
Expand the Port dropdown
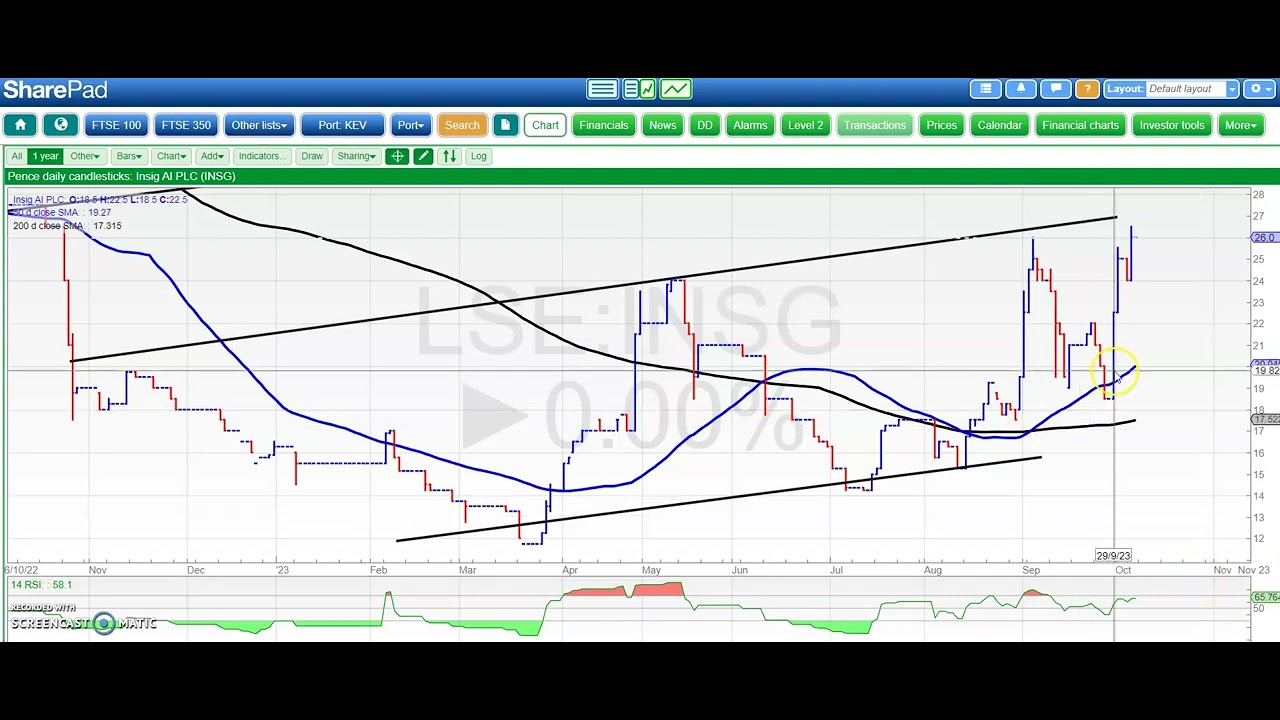(410, 125)
